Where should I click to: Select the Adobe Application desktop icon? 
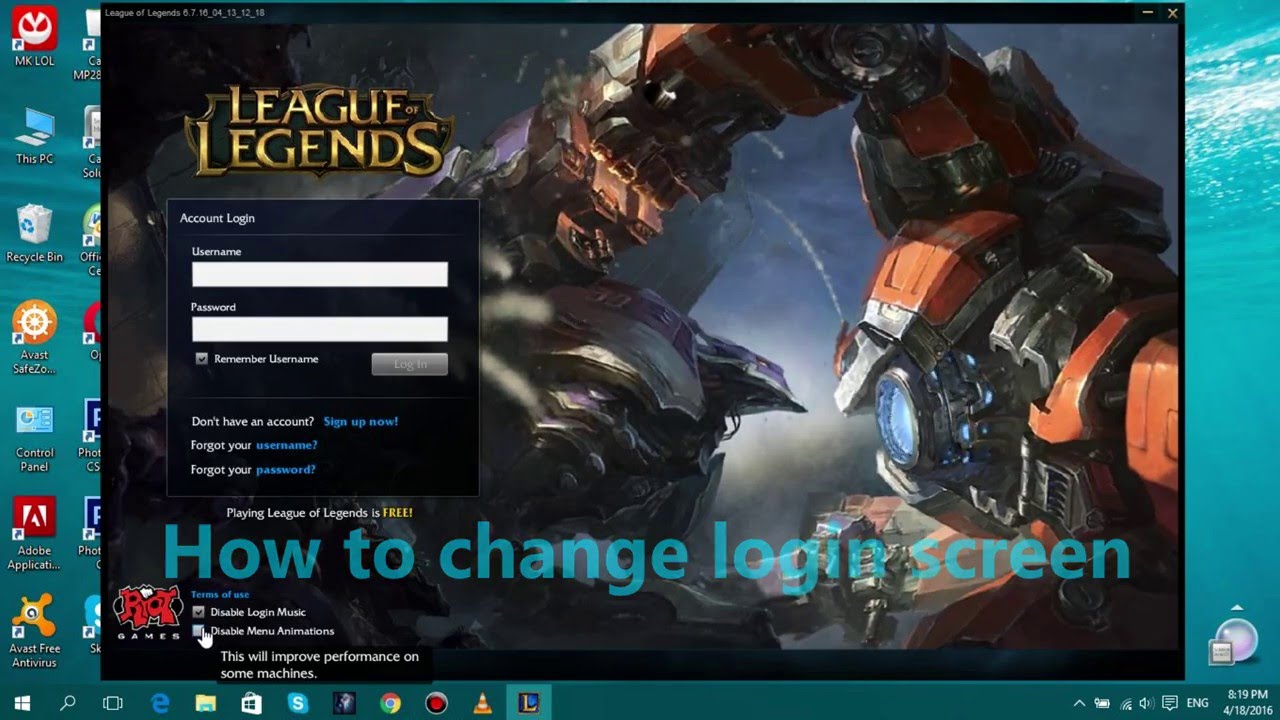pos(34,535)
